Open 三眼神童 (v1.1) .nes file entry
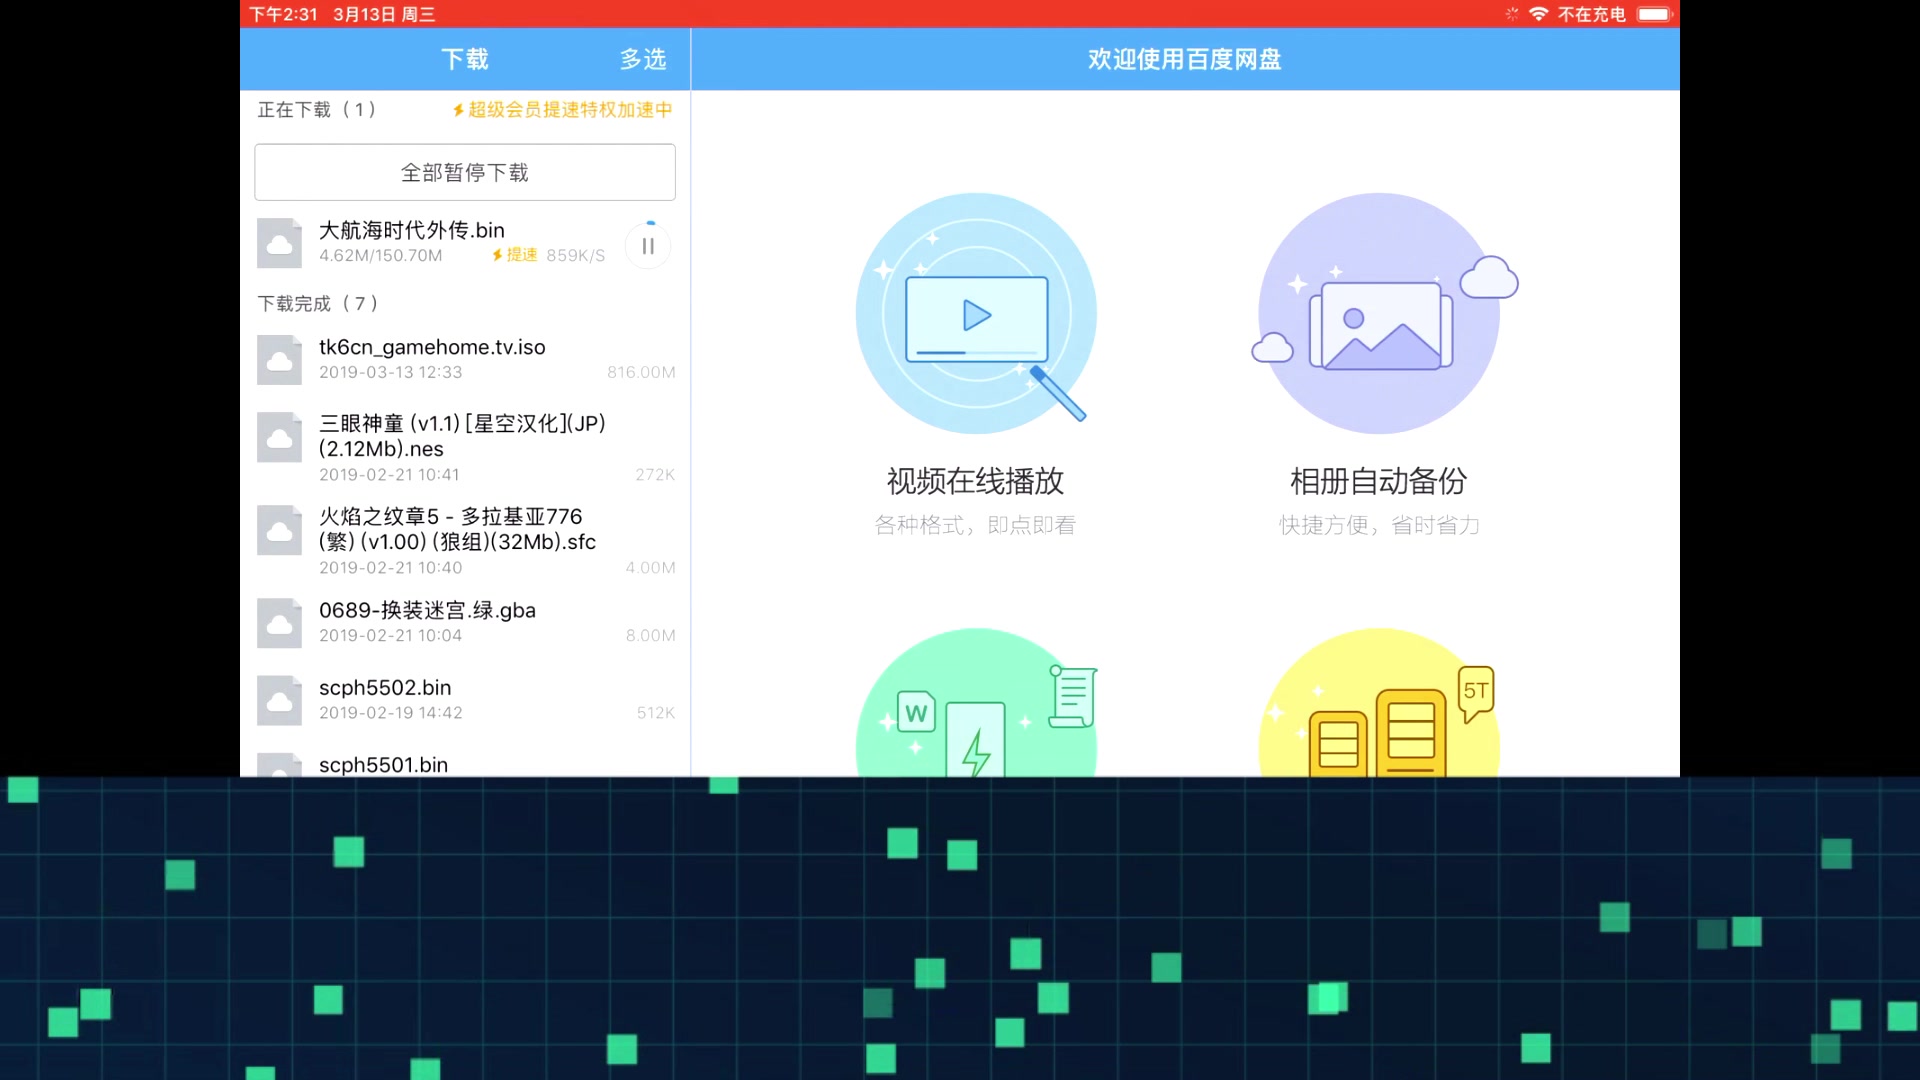Viewport: 1920px width, 1080px height. [465, 448]
